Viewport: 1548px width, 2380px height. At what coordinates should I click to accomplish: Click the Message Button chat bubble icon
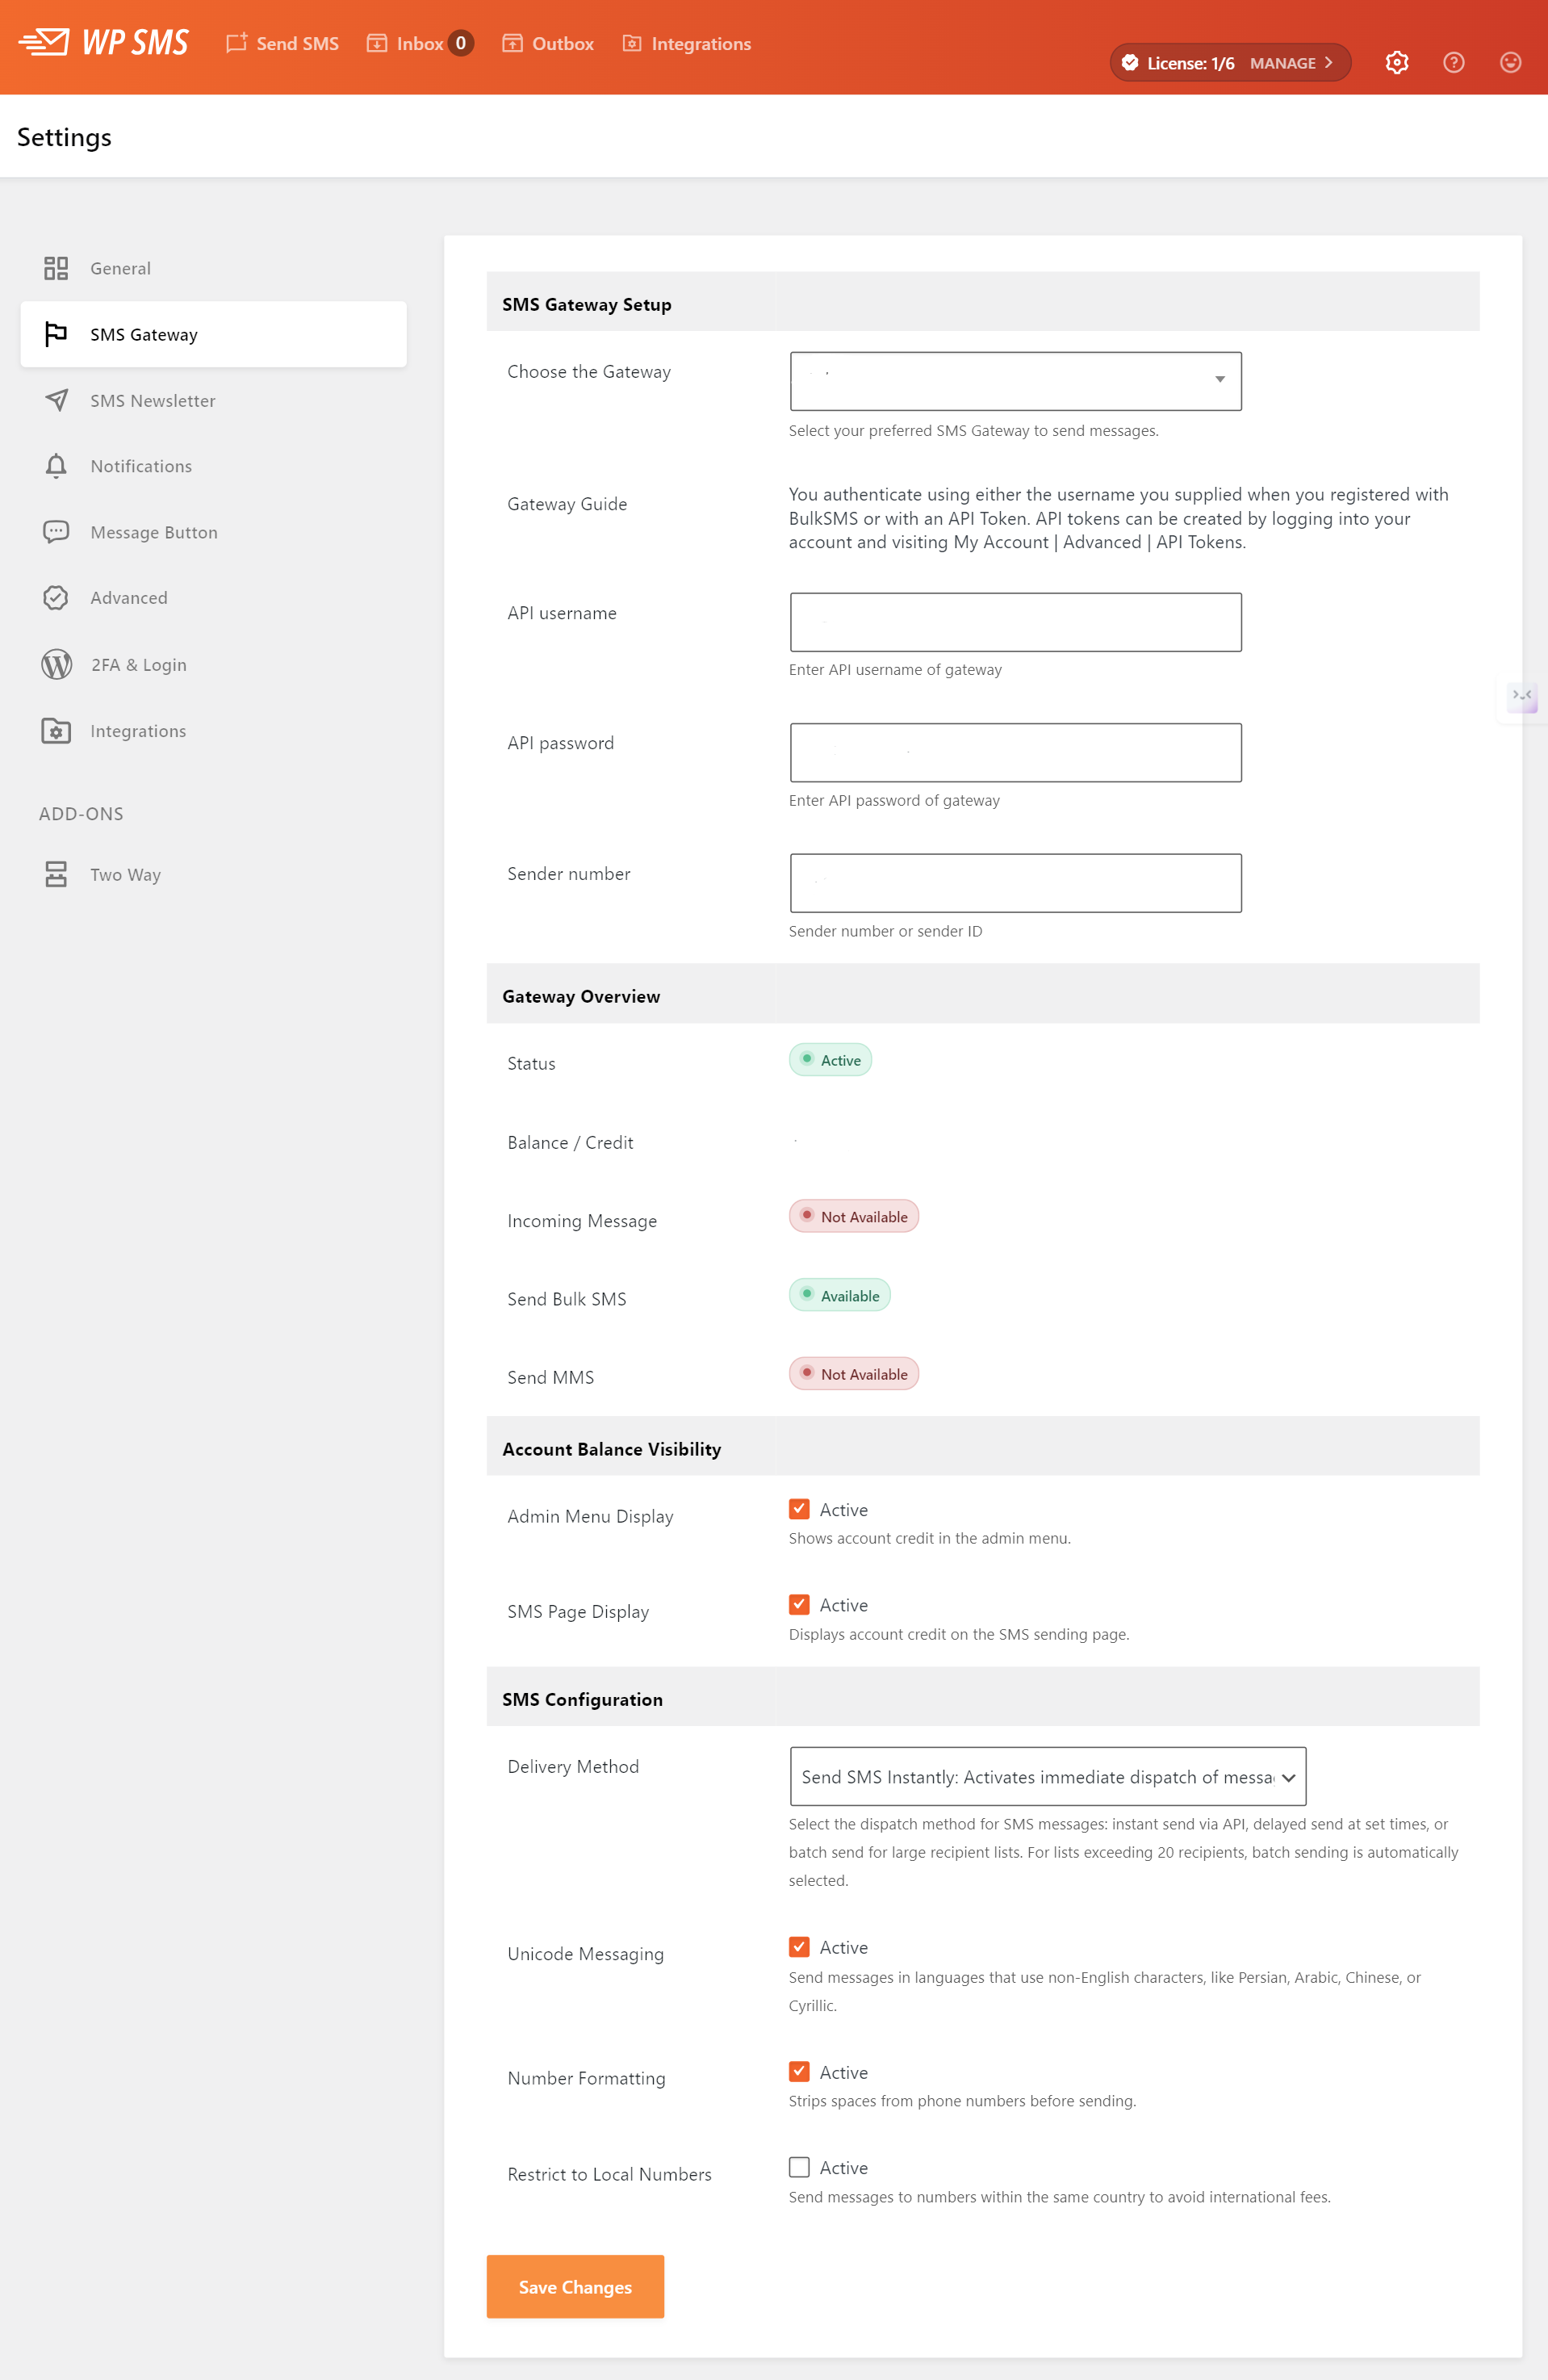pos(56,532)
